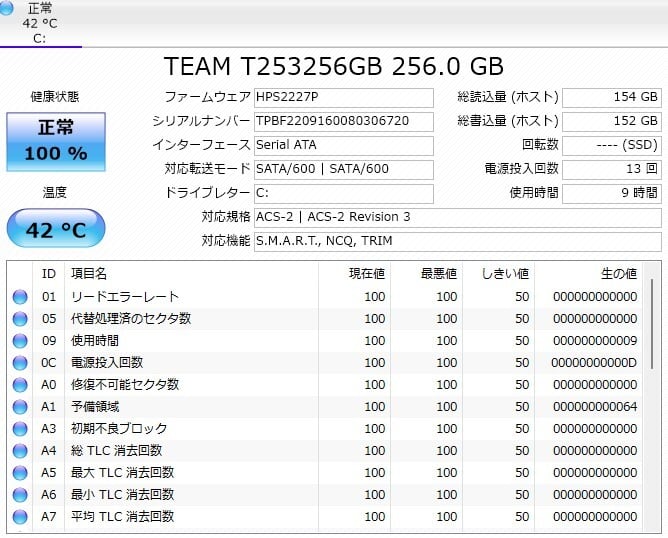Click the ファームウェア field showing HPS2227P

[343, 97]
